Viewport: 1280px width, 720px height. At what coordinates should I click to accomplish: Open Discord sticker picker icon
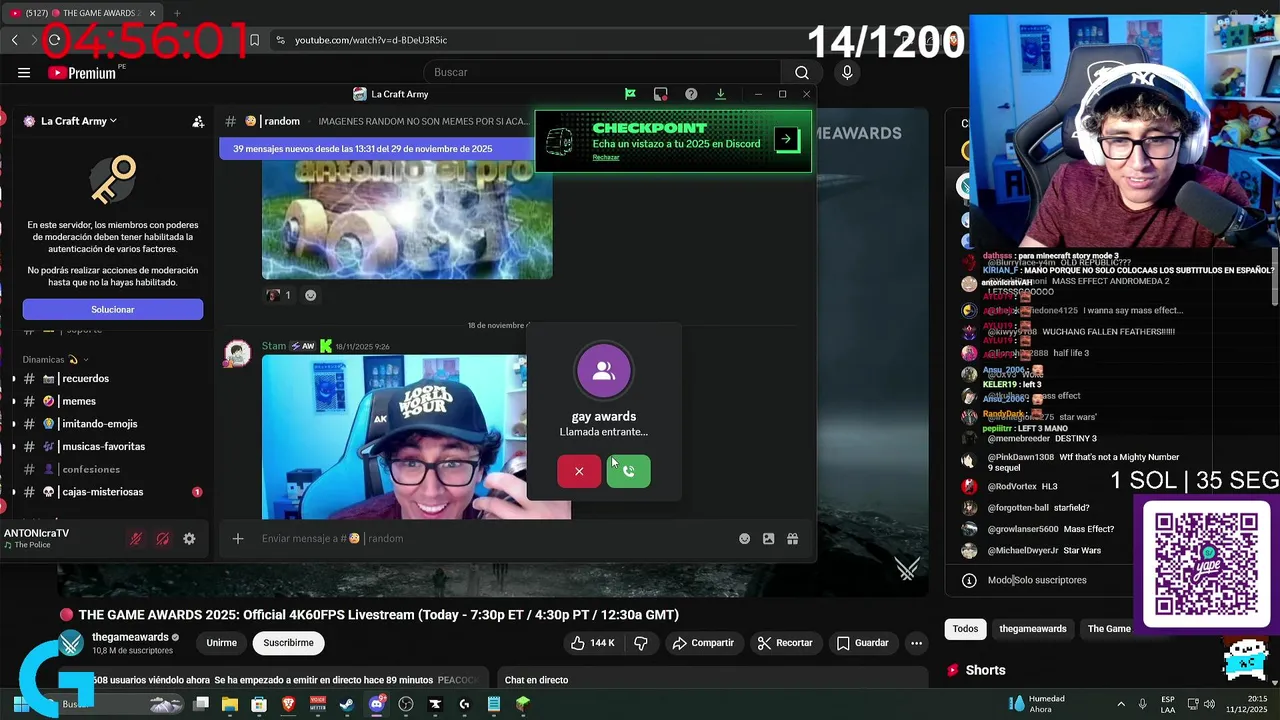768,539
